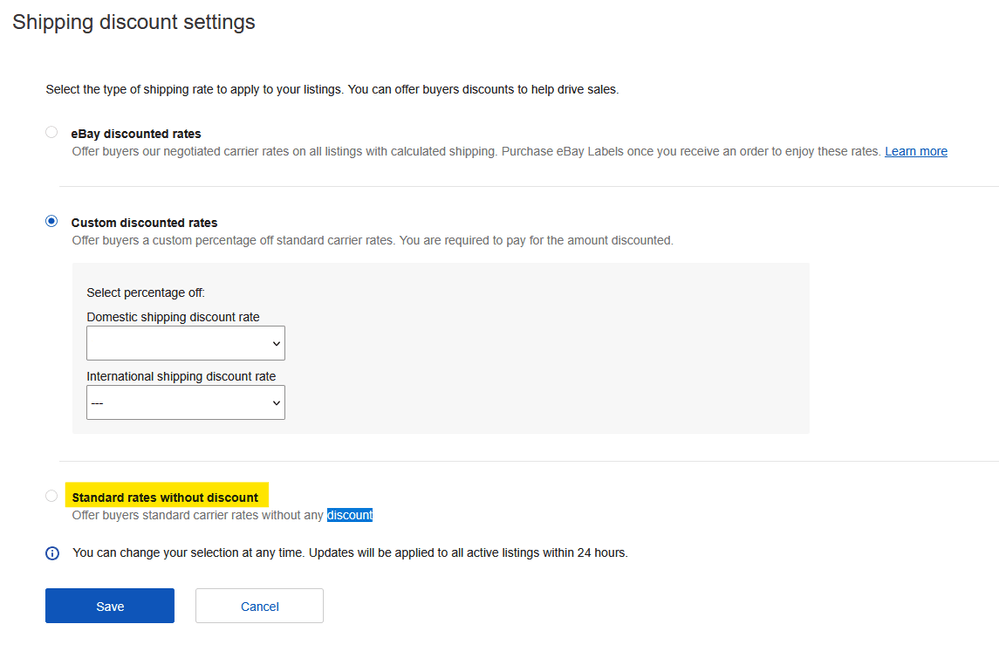999x653 pixels.
Task: Click the Learn more link
Action: [x=916, y=152]
